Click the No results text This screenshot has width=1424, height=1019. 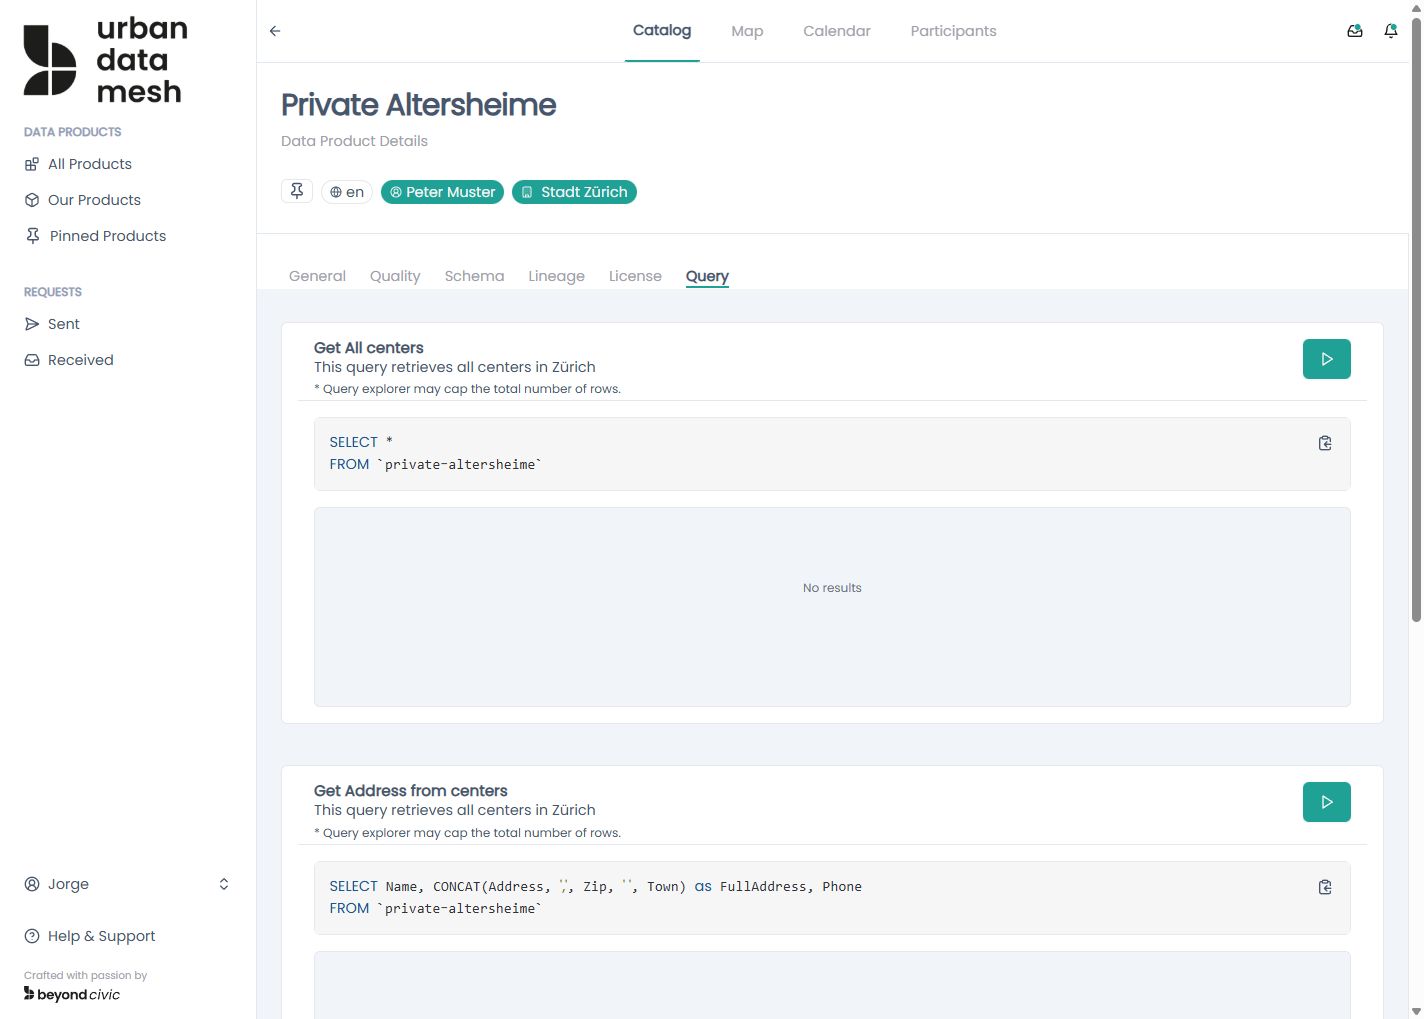pos(832,588)
